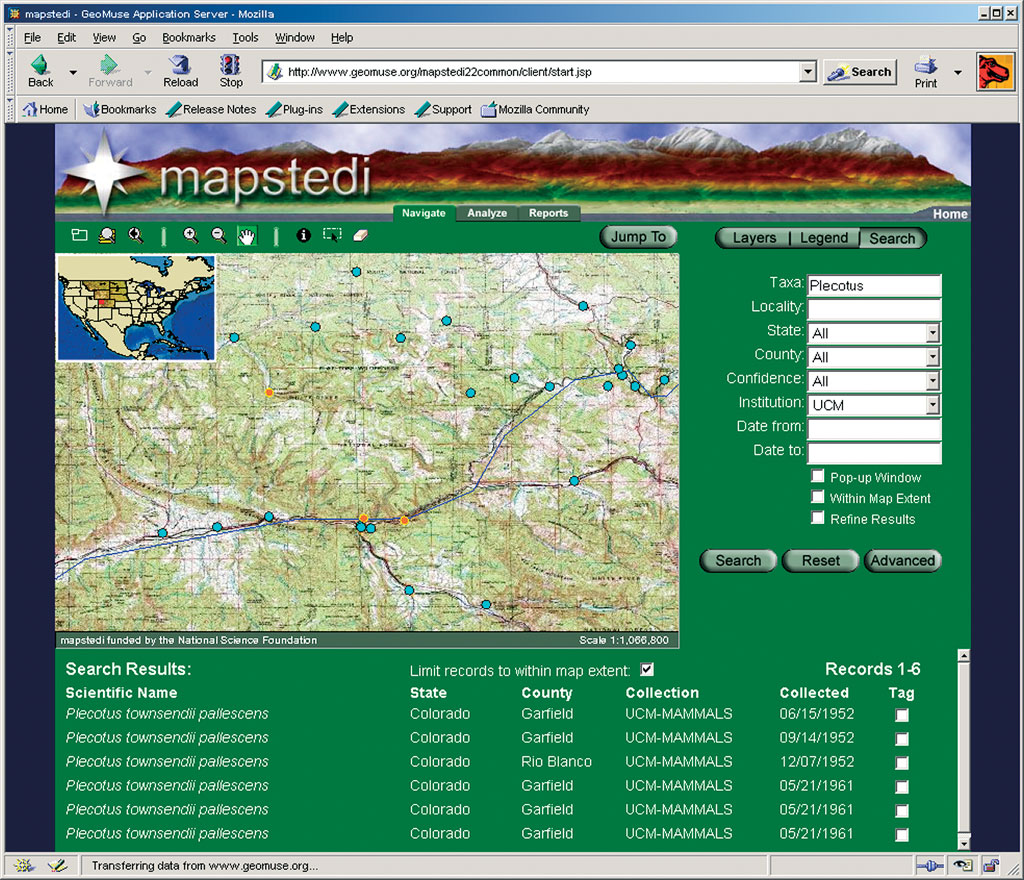Click the identify info tool icon
This screenshot has width=1024, height=880.
(x=304, y=235)
